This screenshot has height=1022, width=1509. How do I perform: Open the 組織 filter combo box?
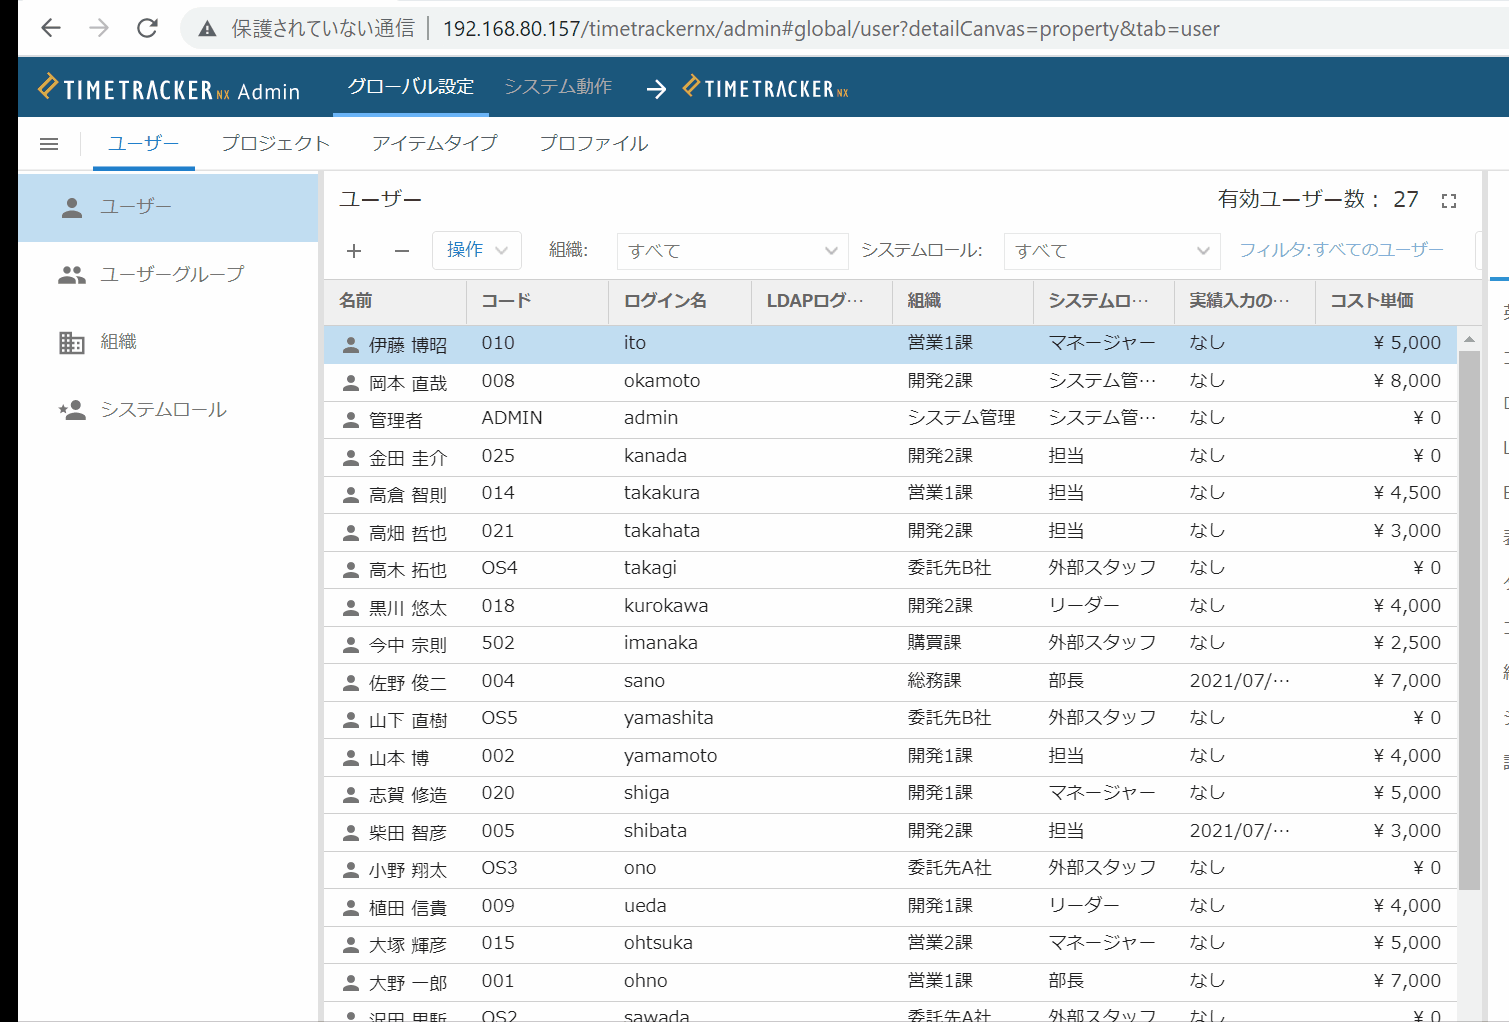[732, 251]
